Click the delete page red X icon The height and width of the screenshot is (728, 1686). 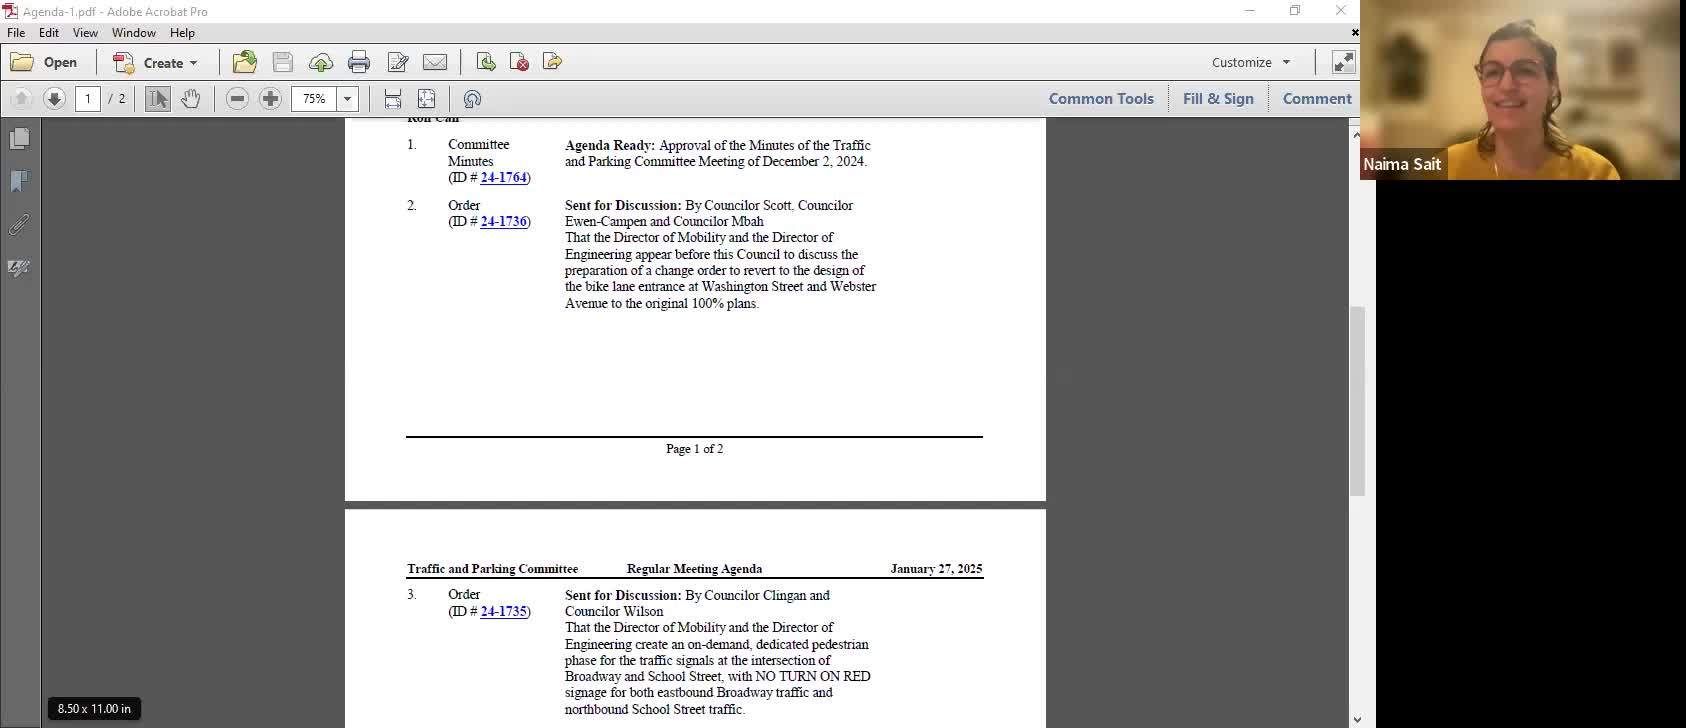click(x=519, y=62)
